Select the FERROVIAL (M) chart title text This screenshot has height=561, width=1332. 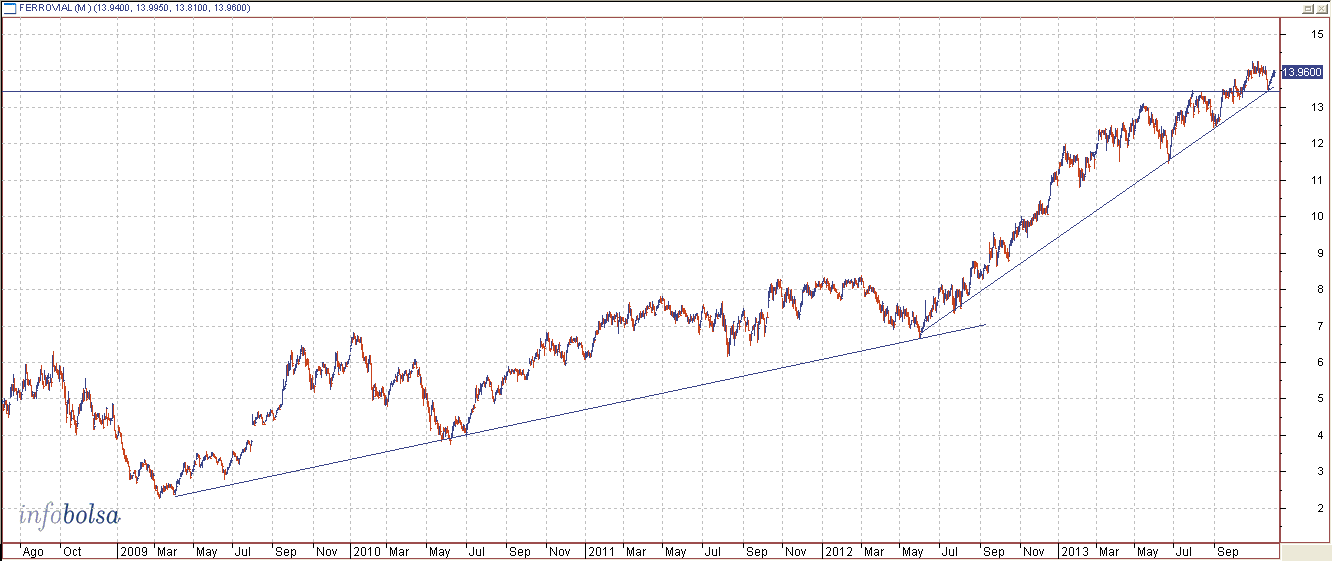pyautogui.click(x=56, y=8)
